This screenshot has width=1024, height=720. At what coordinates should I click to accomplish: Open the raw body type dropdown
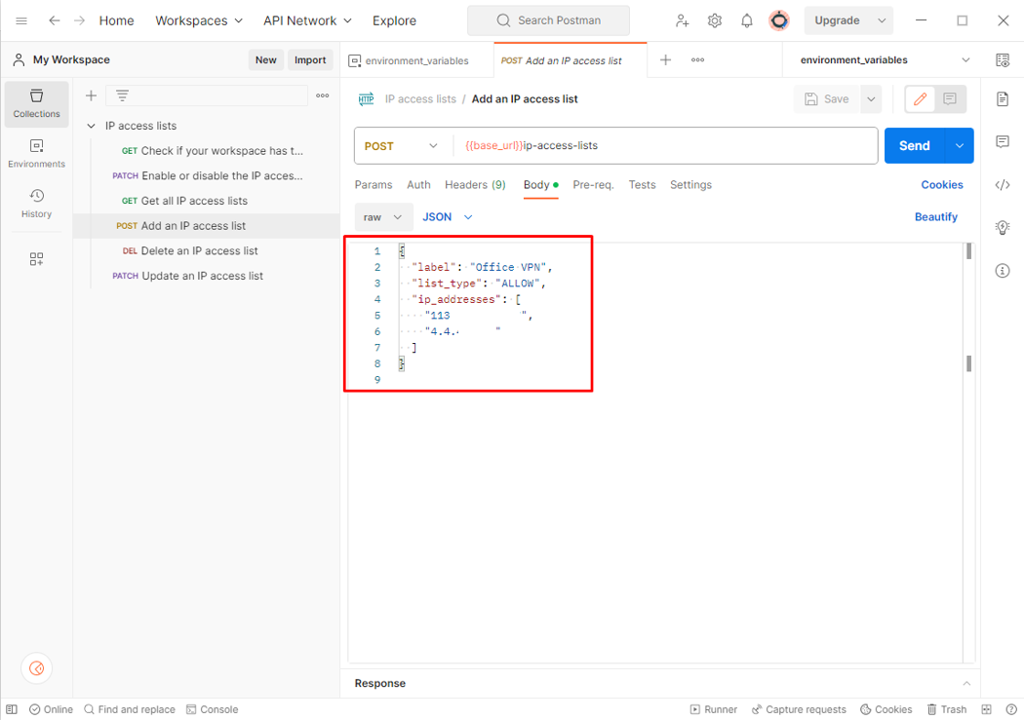point(383,217)
